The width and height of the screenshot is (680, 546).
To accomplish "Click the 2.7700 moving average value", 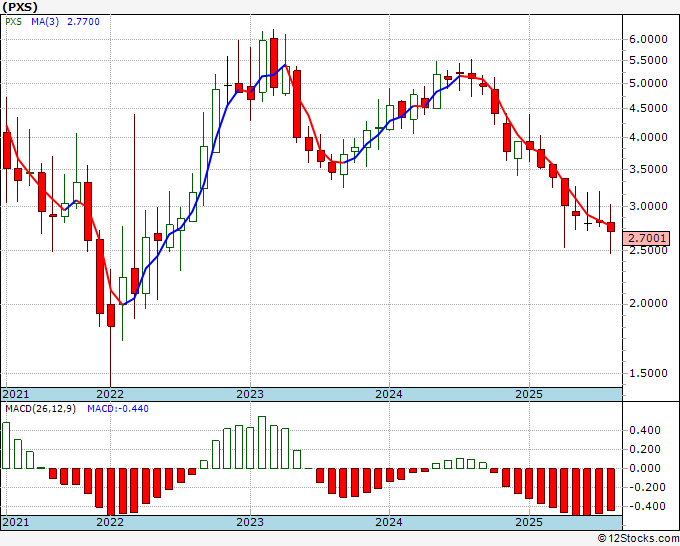I will [x=83, y=22].
